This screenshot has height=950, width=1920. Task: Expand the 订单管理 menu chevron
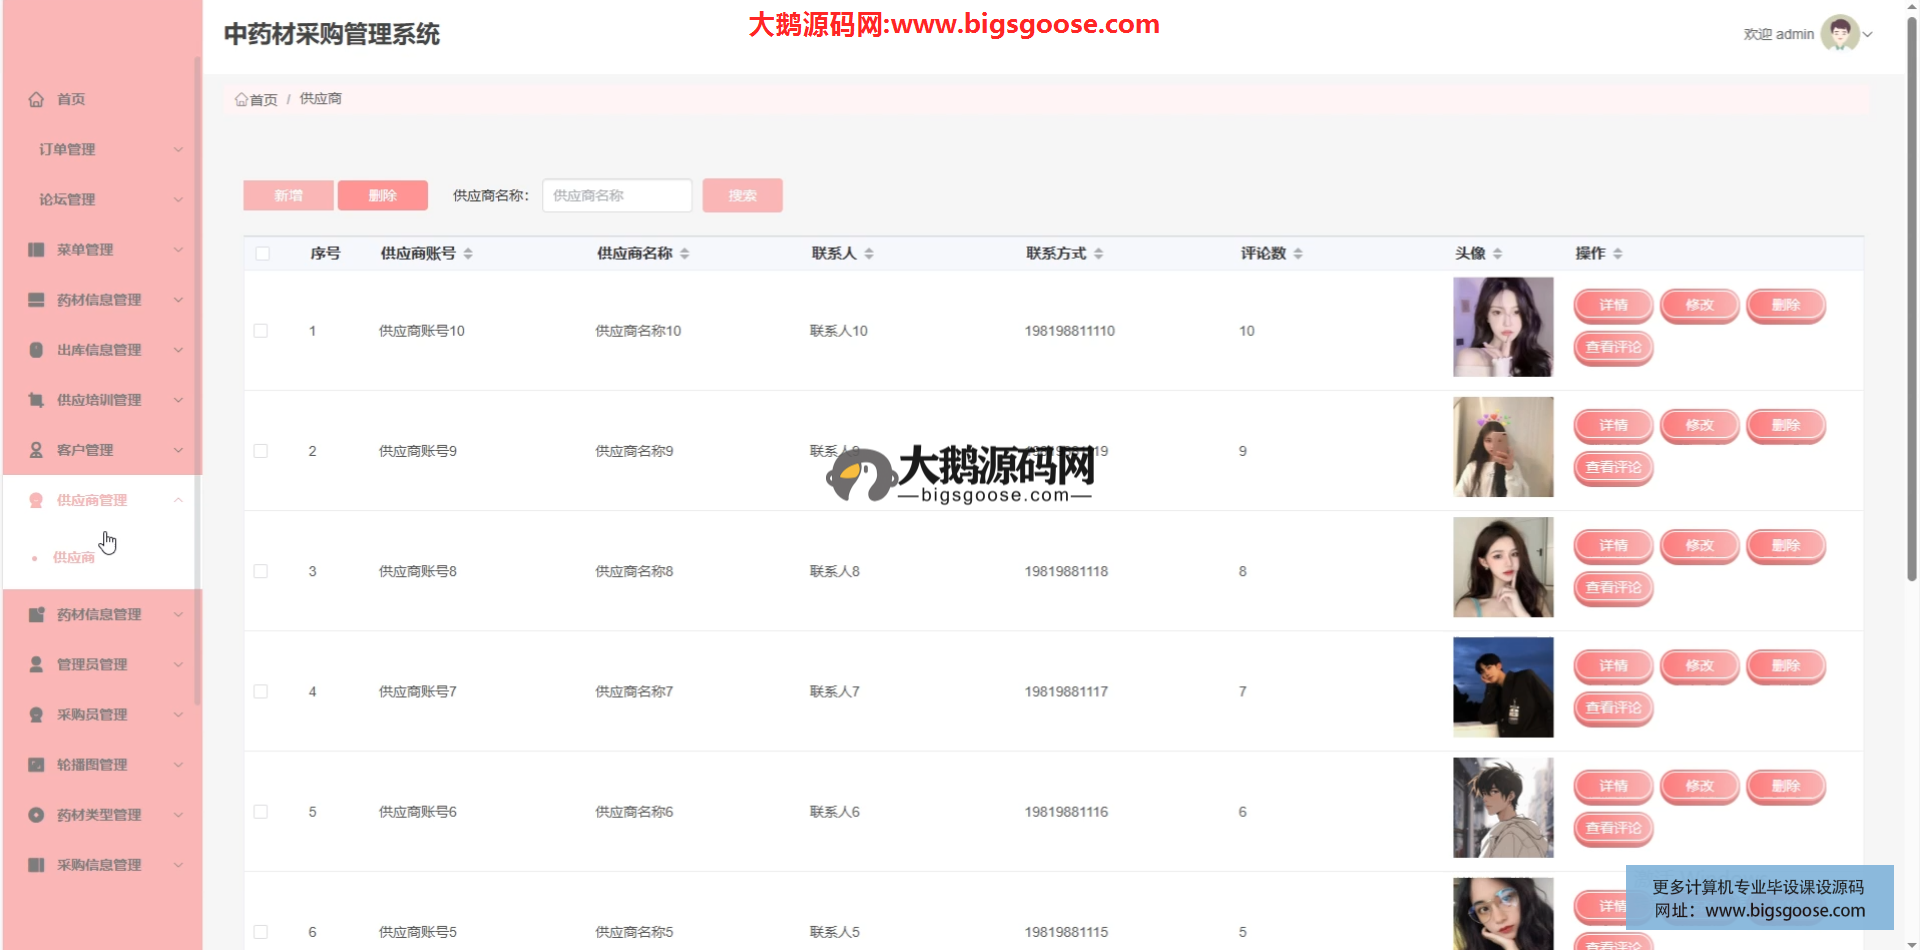tap(178, 149)
